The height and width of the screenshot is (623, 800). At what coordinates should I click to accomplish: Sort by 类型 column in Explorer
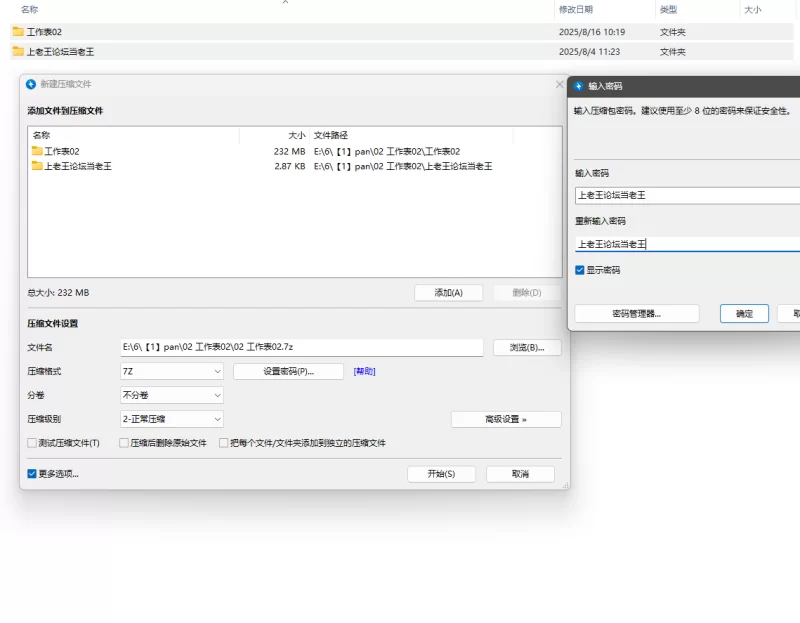point(668,9)
